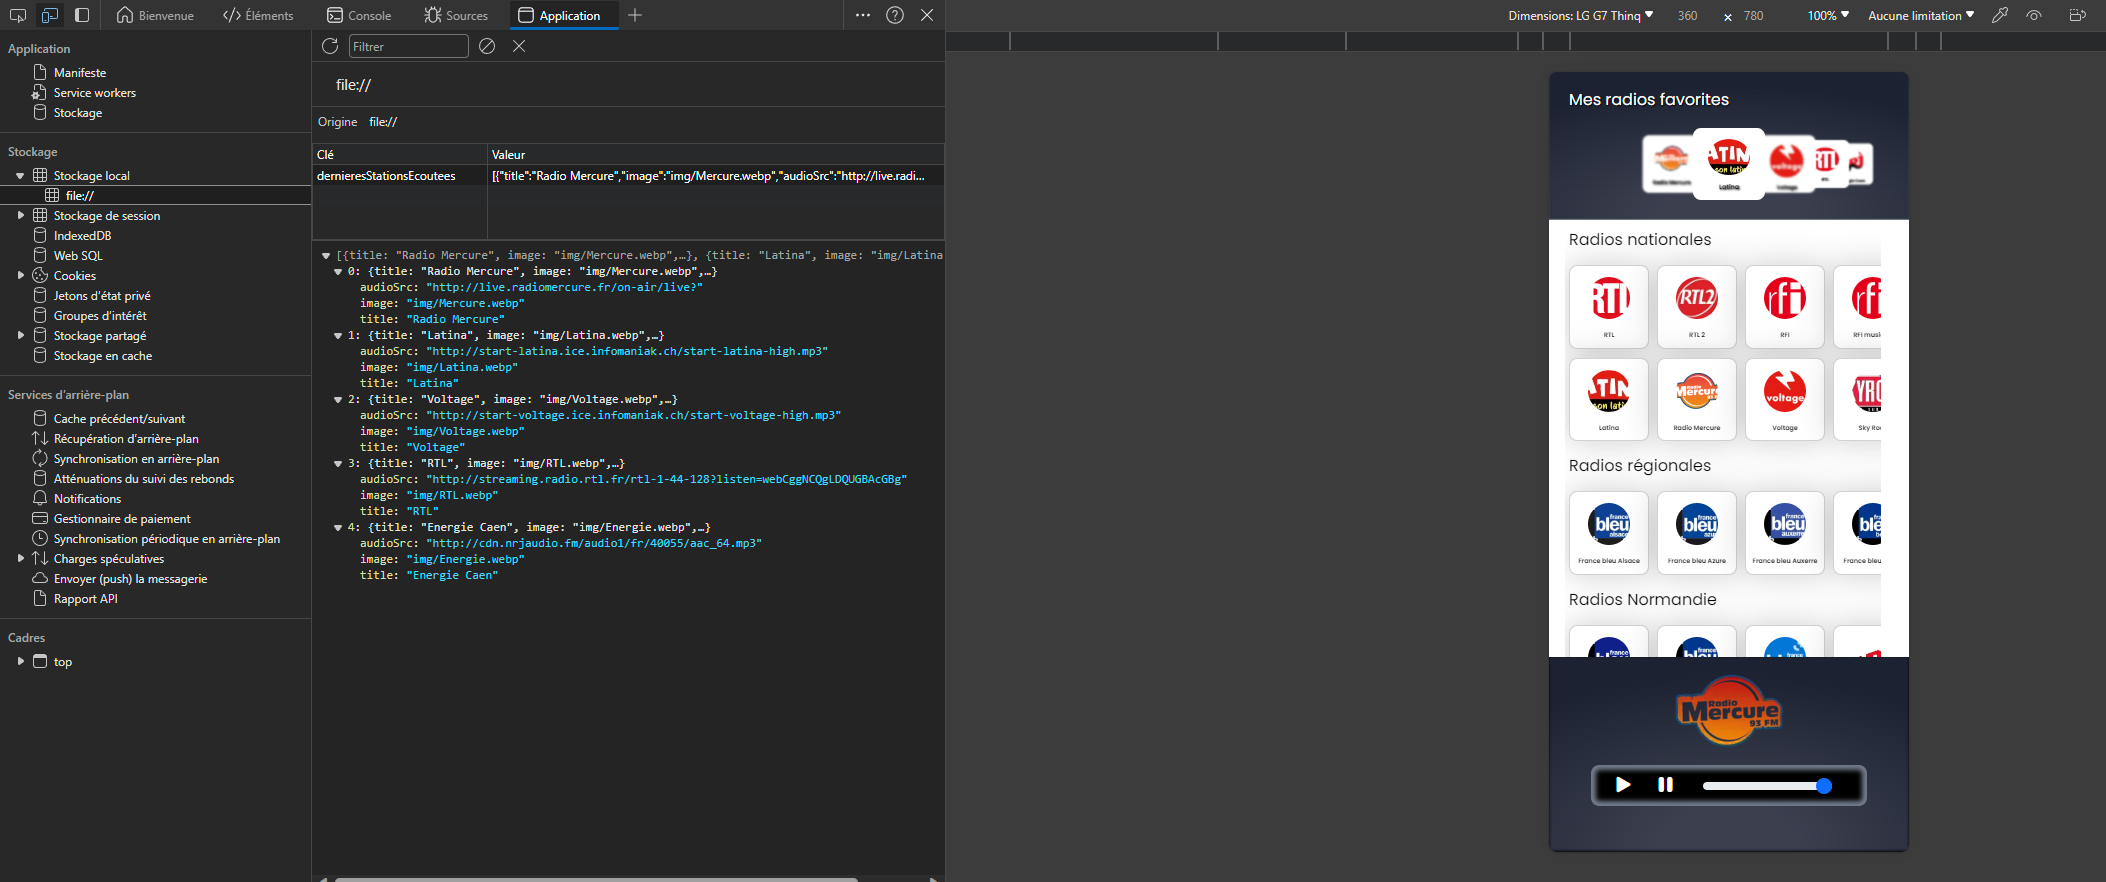
Task: Open Synchronisation en arrière-plan
Action: [x=136, y=458]
